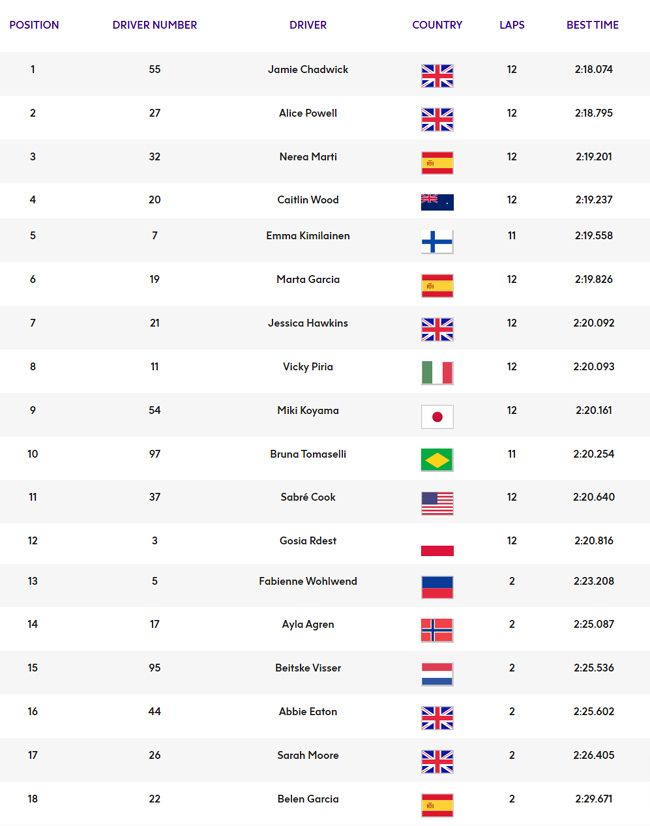Click the Norwegian flag beside Ayla Agren
This screenshot has width=650, height=826.
[x=437, y=630]
